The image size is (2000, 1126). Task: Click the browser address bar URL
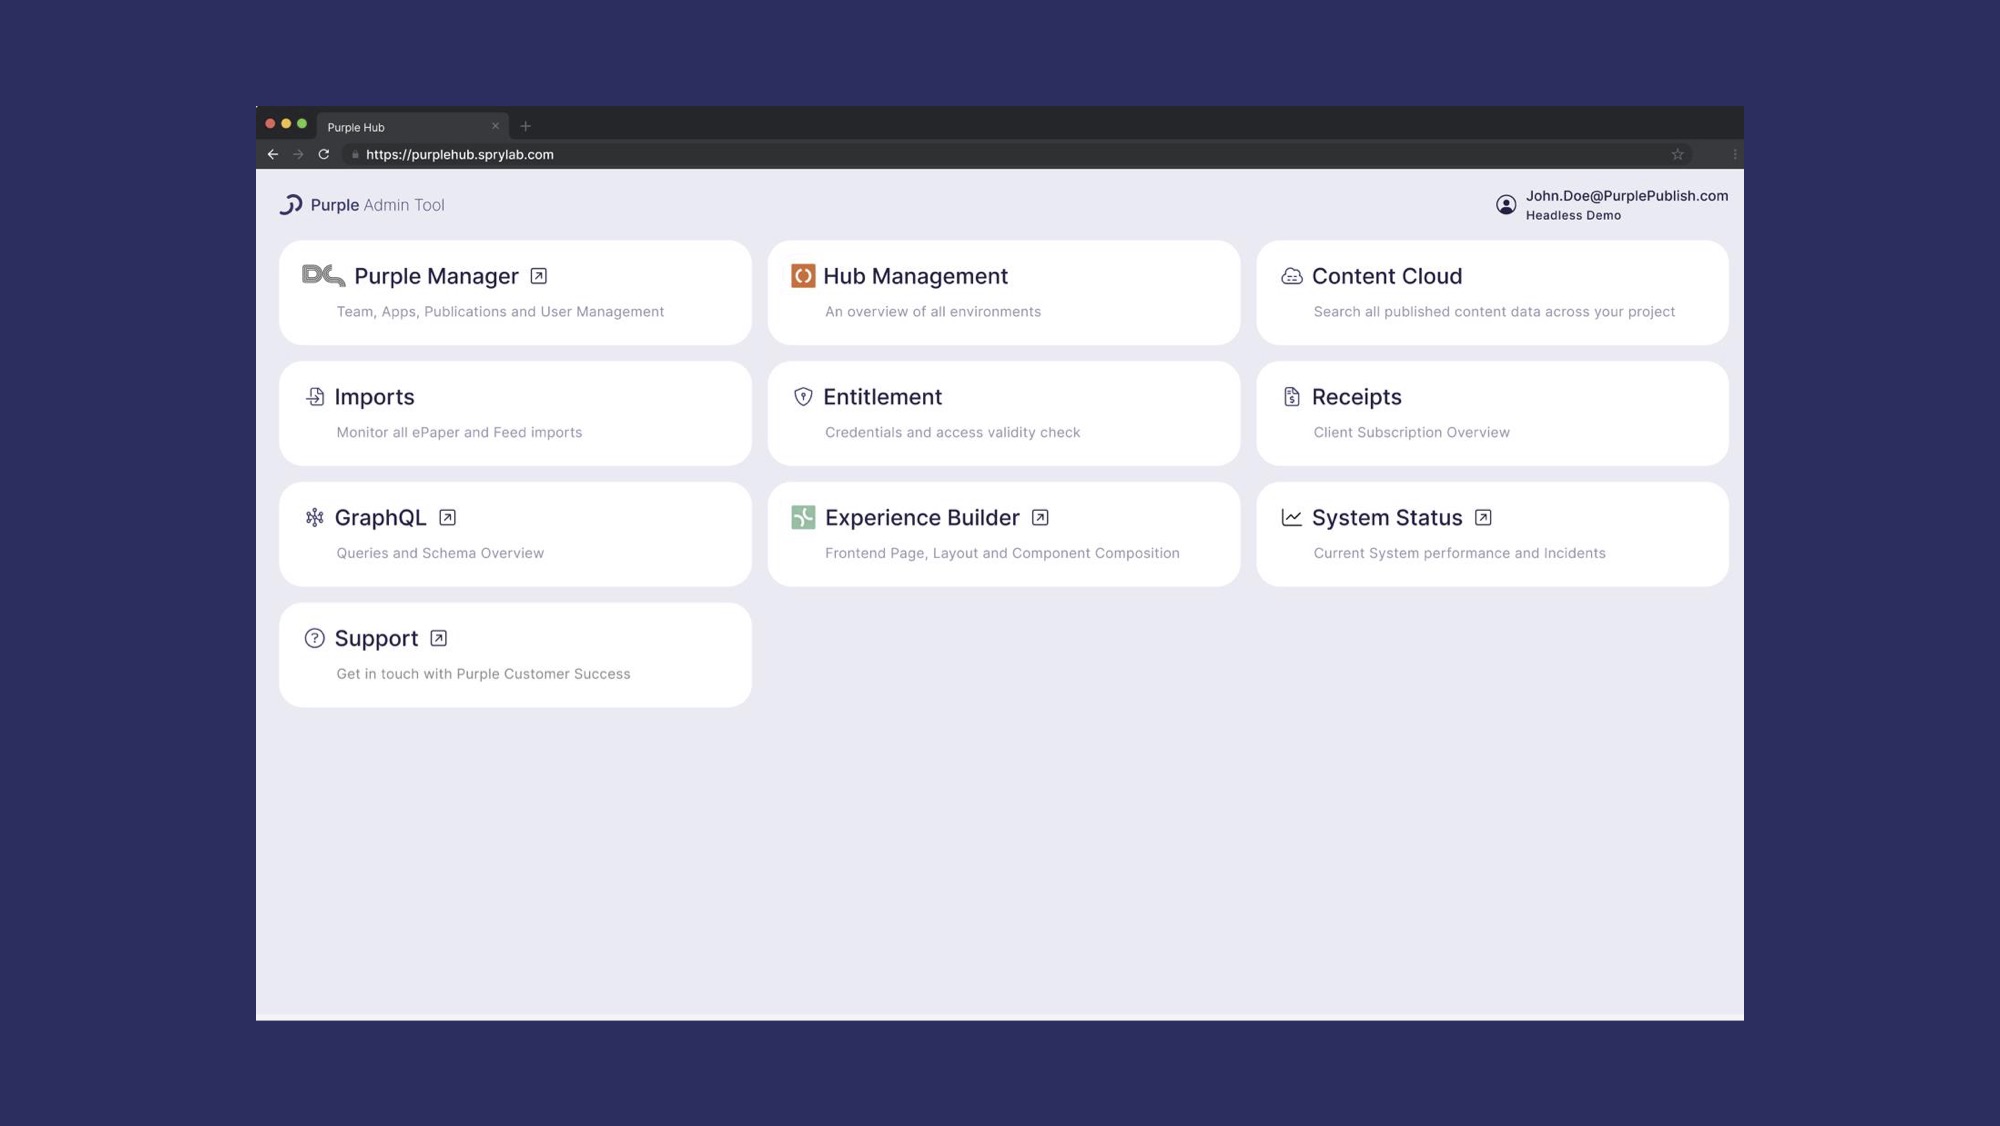(x=459, y=154)
